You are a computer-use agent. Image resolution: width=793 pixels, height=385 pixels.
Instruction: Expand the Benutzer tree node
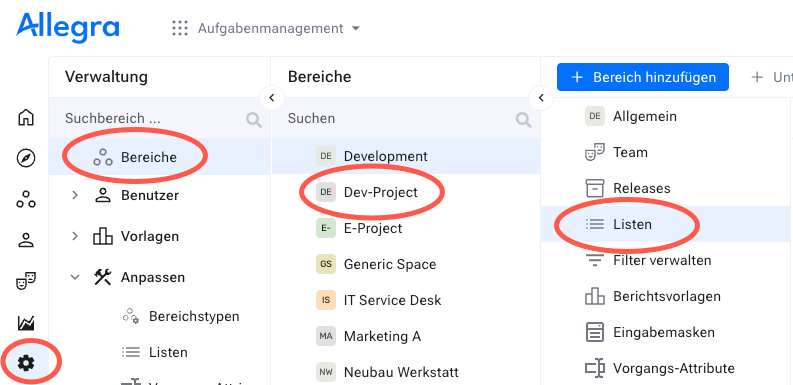tap(75, 195)
